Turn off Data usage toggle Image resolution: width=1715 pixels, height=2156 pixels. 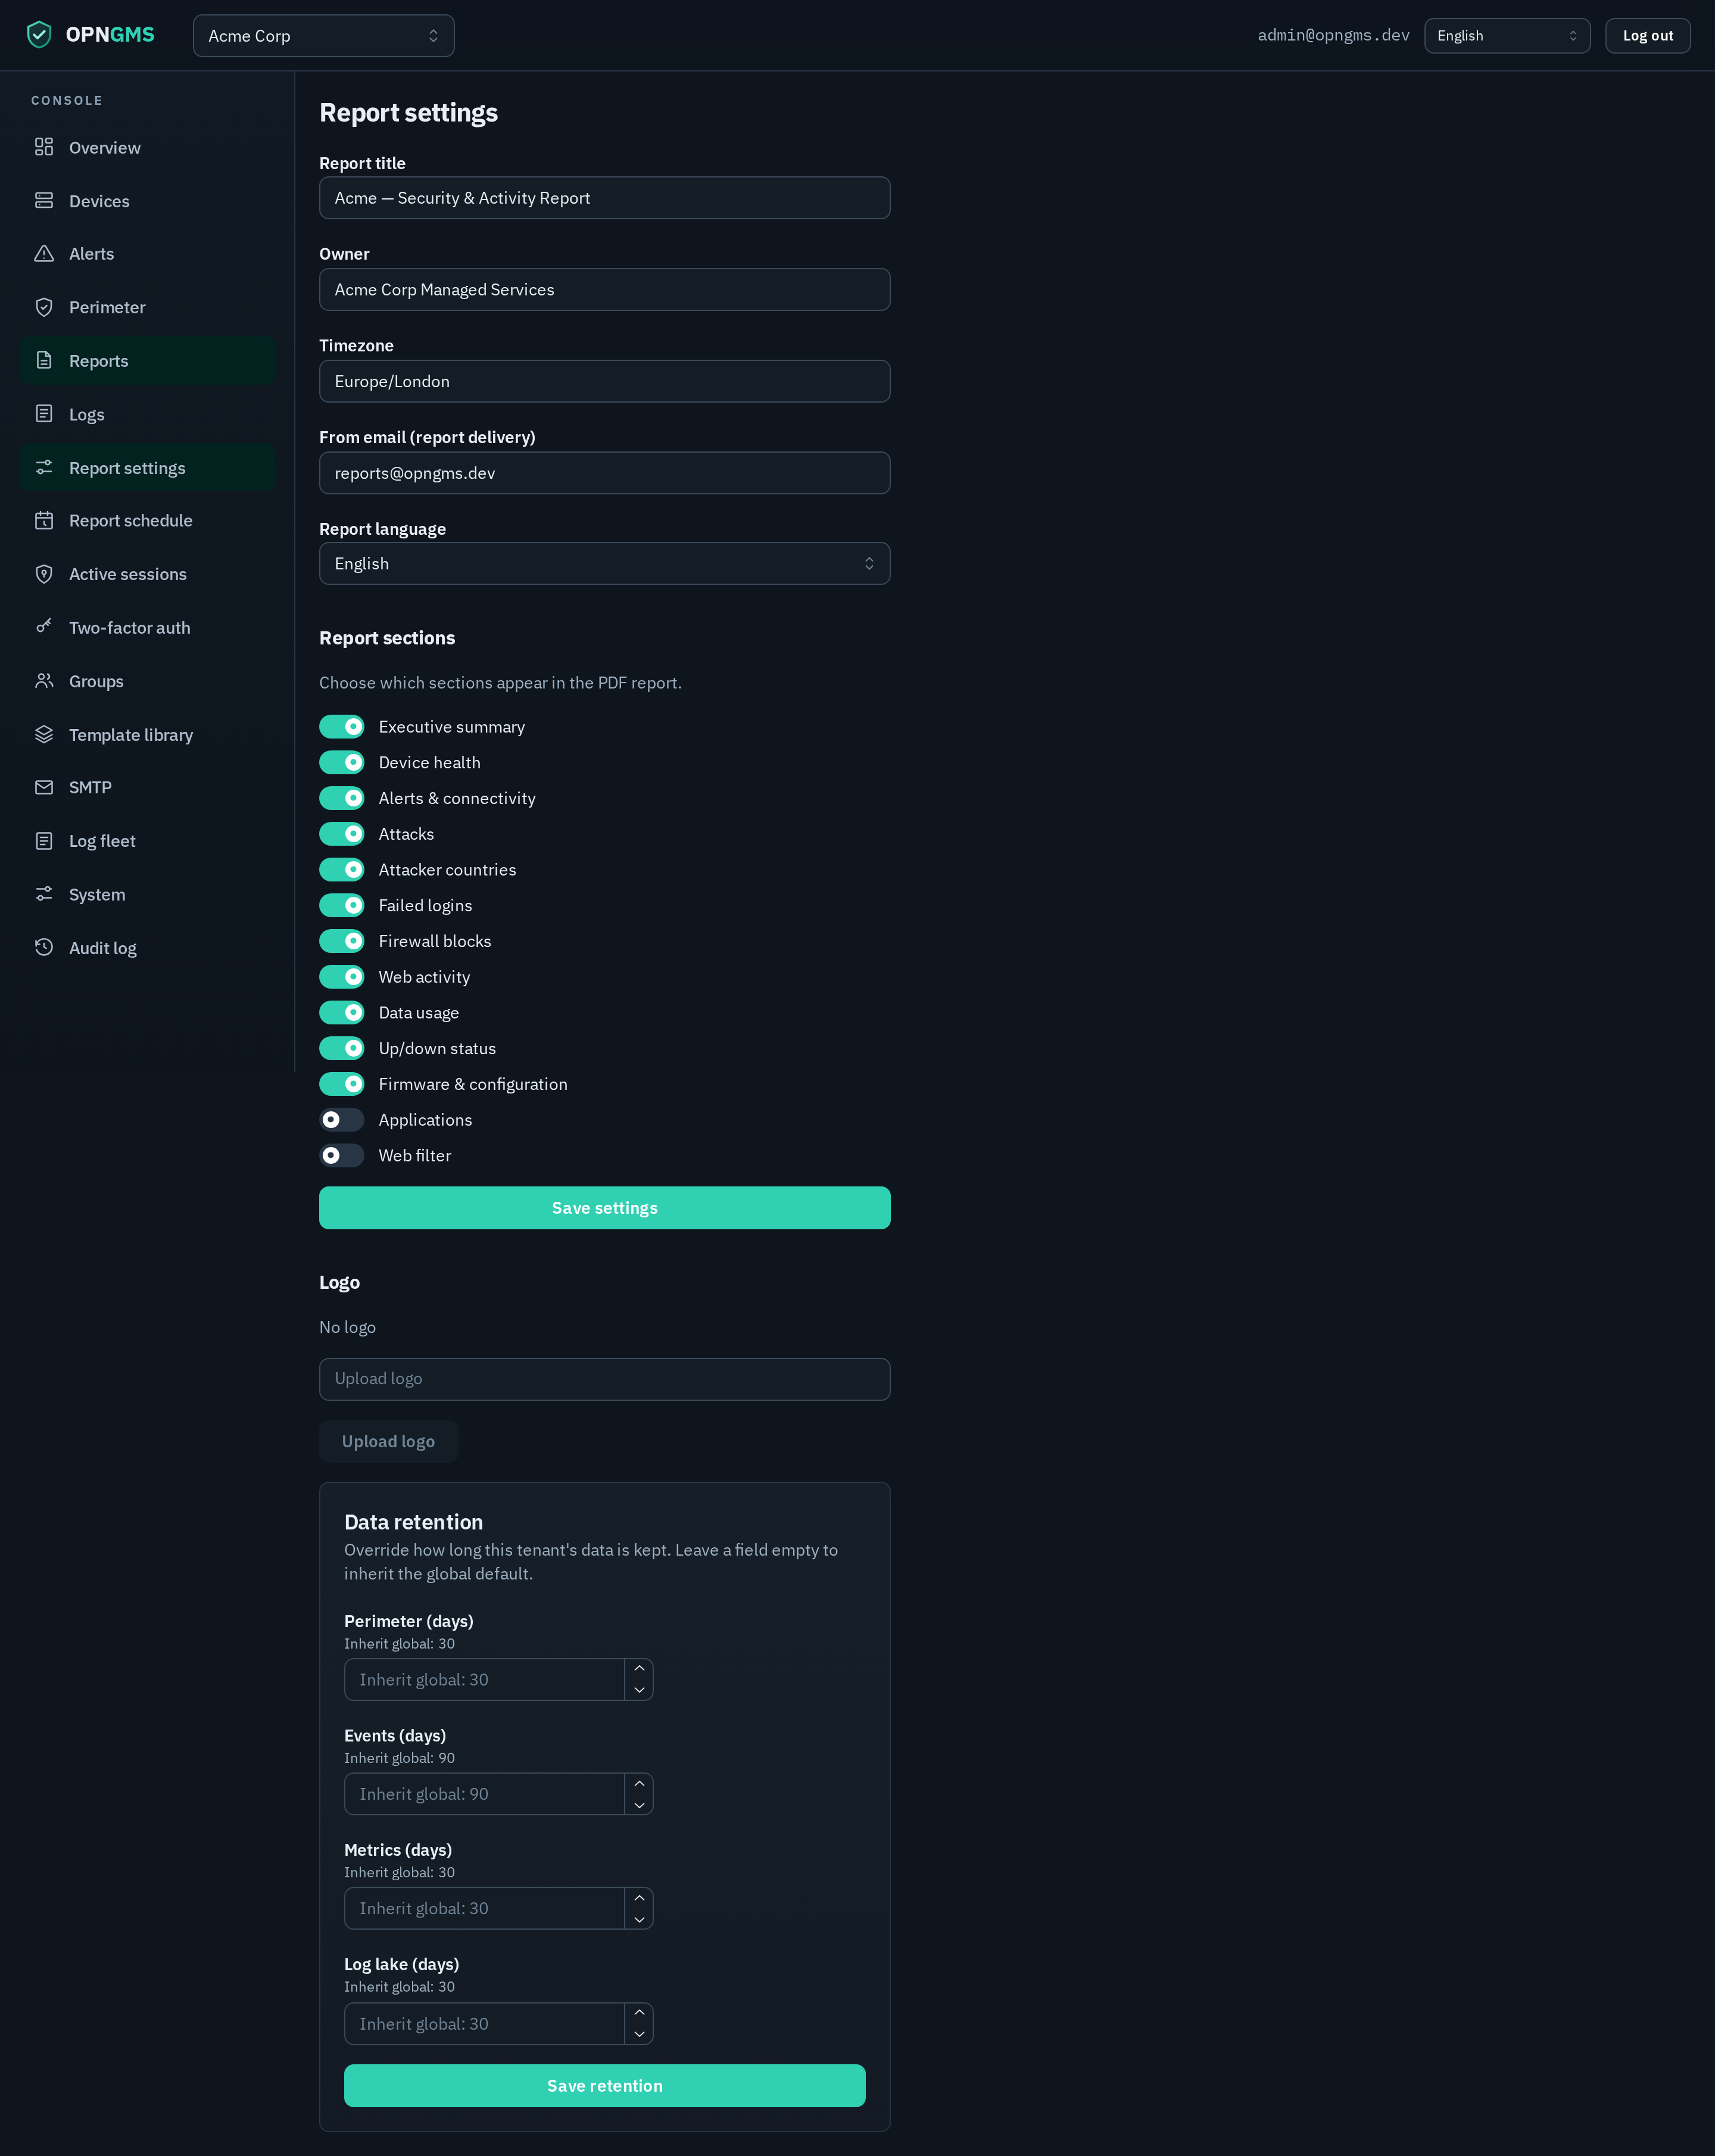[341, 1013]
